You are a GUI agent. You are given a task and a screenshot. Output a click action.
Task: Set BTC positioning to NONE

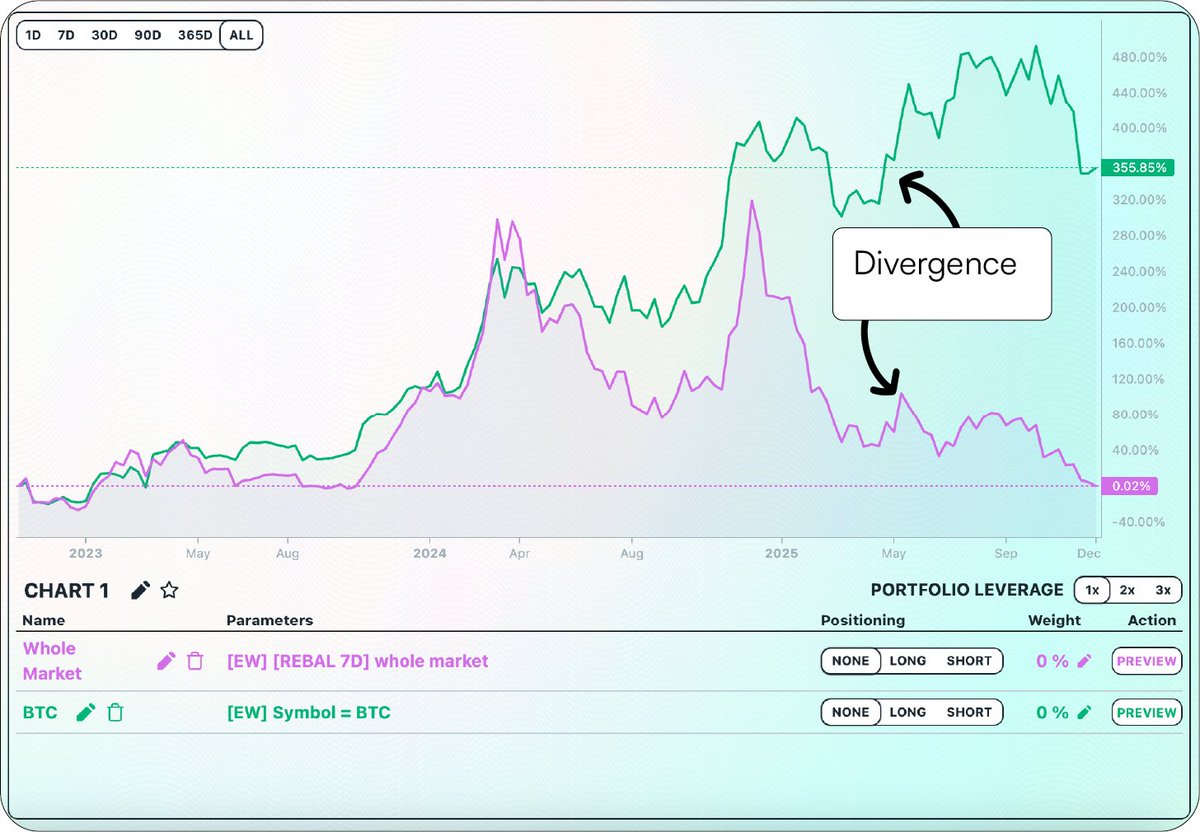[x=851, y=712]
